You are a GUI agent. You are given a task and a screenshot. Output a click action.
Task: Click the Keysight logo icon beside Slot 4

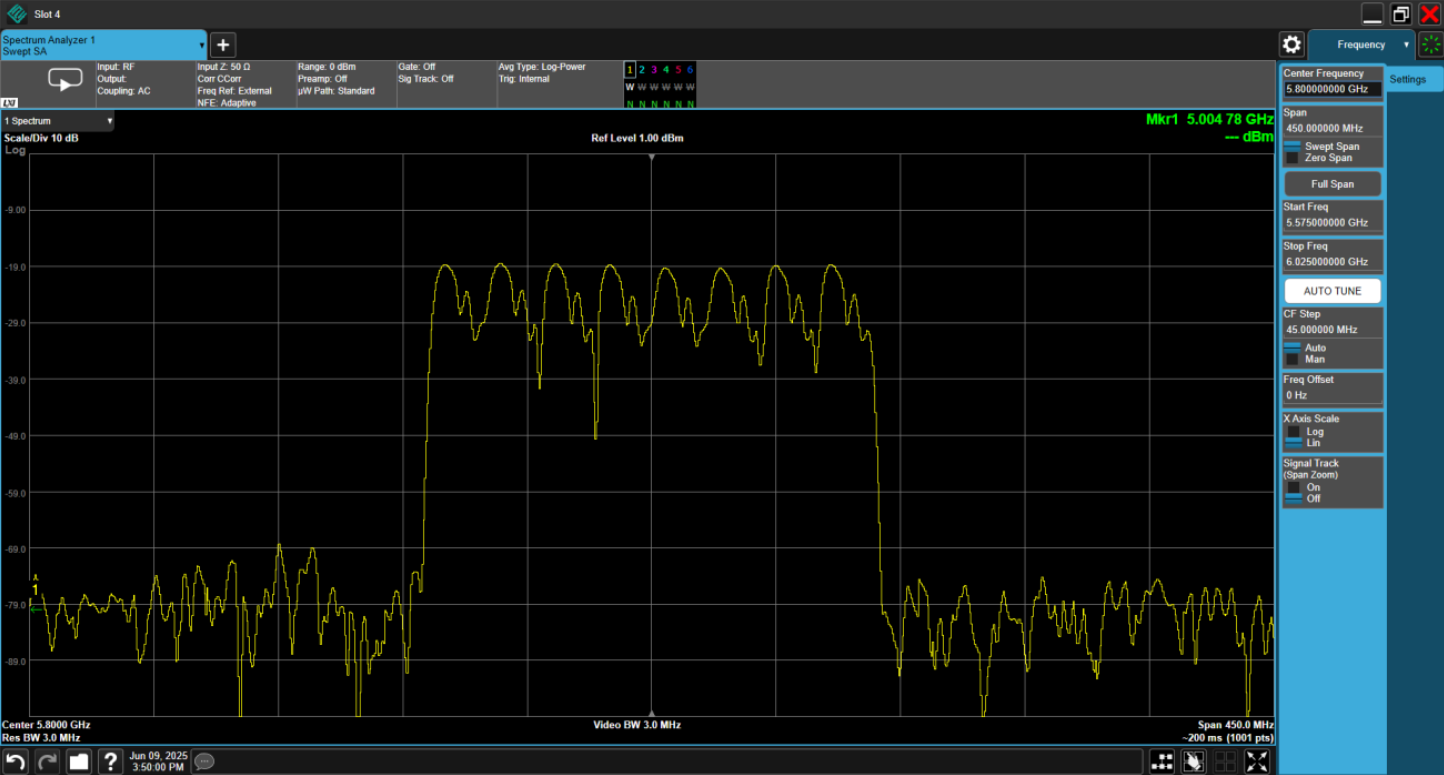tap(16, 14)
